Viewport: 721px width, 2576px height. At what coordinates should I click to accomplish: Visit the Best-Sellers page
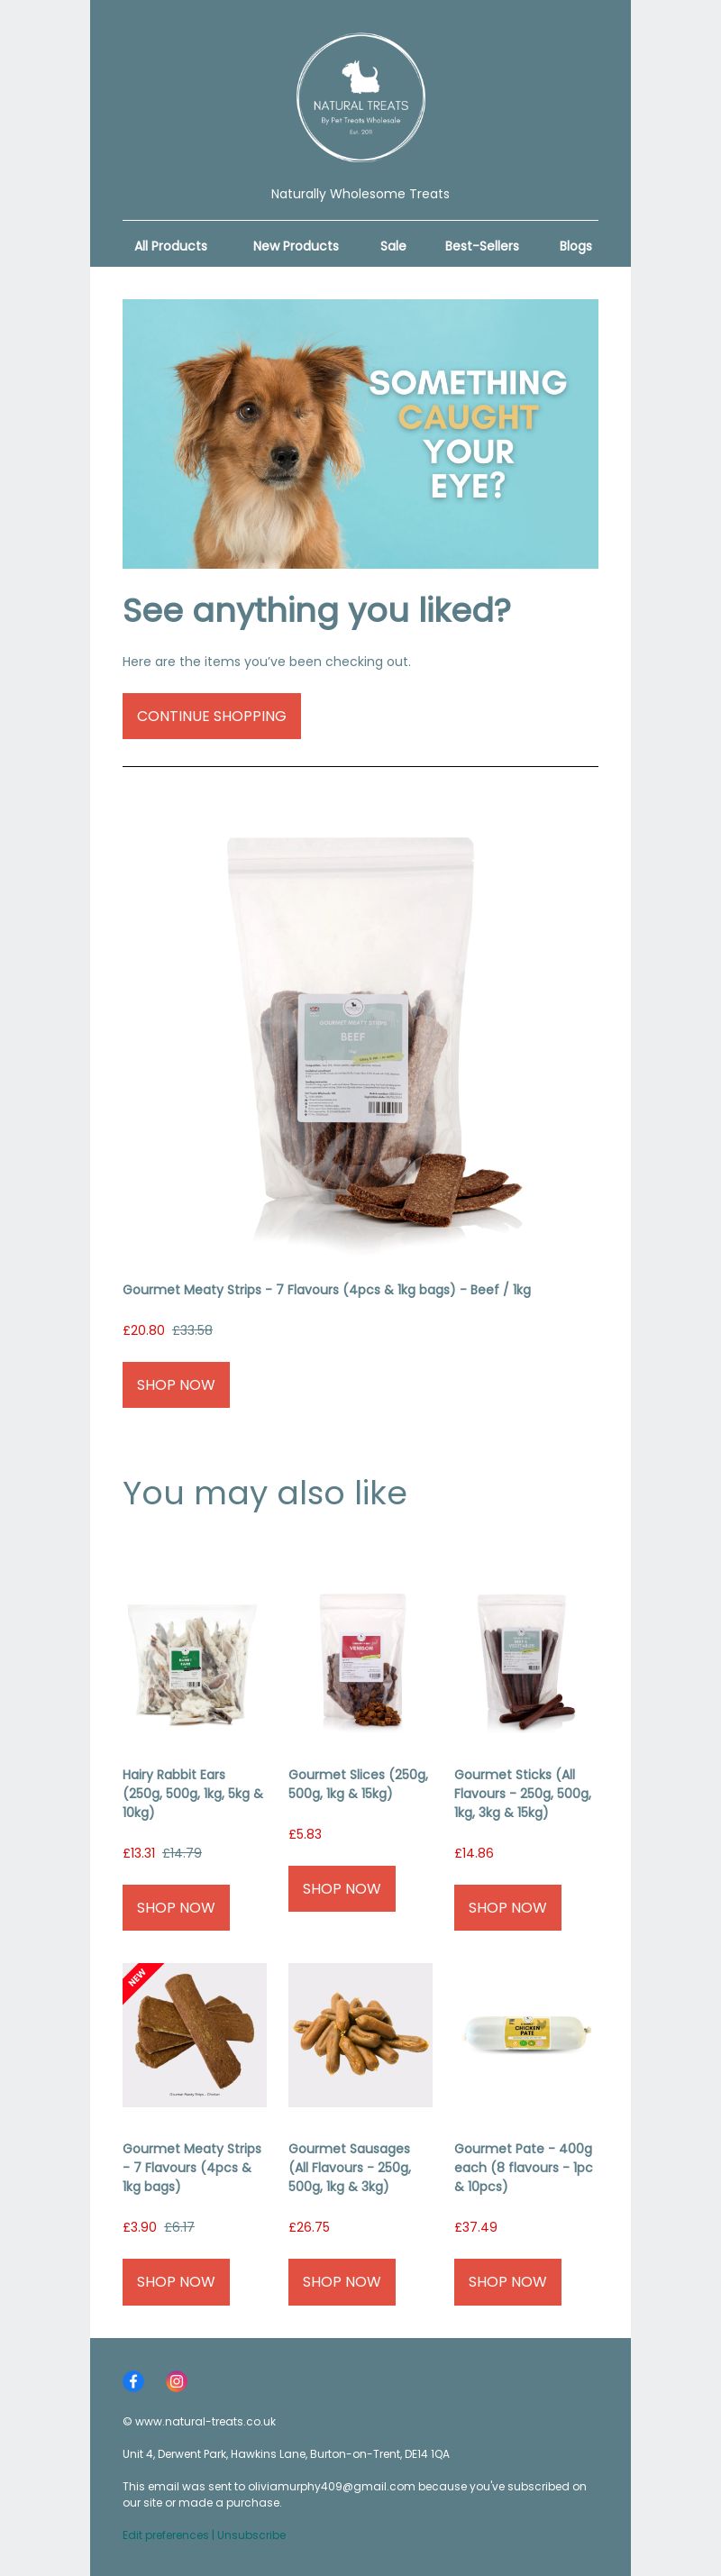(482, 246)
